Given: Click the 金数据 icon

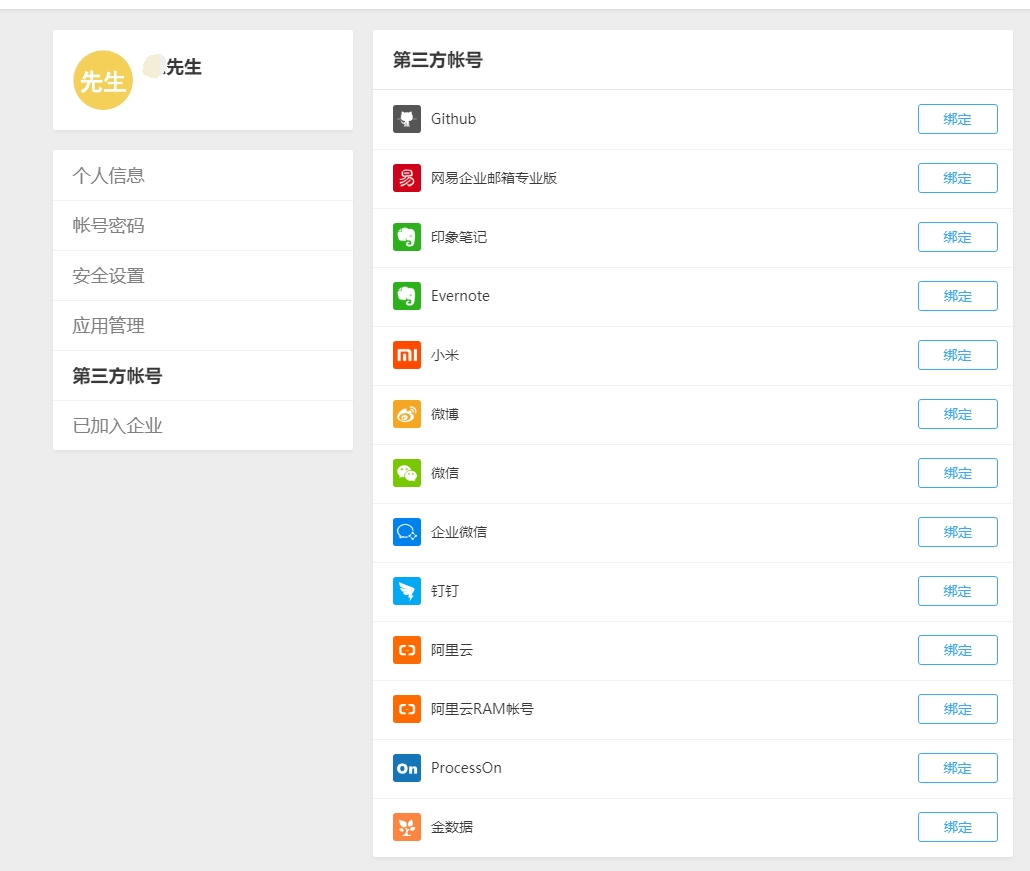Looking at the screenshot, I should (x=407, y=827).
